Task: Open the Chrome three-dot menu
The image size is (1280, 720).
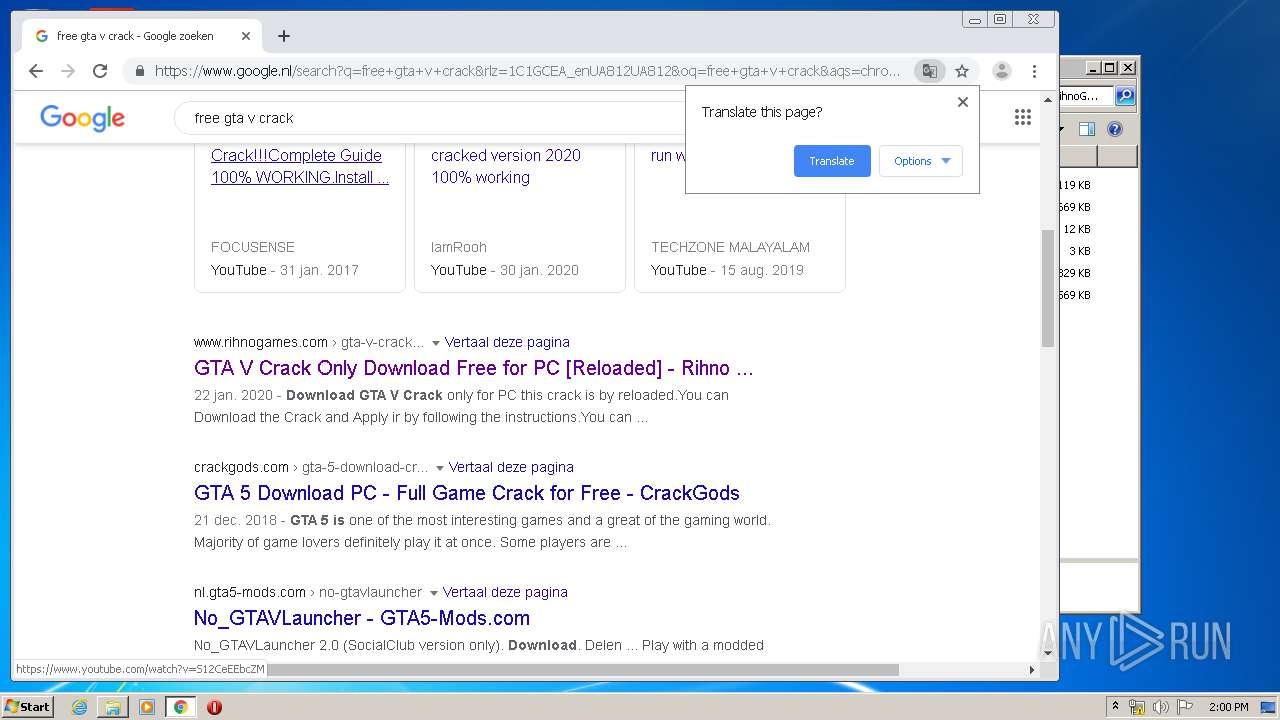Action: pos(1034,71)
